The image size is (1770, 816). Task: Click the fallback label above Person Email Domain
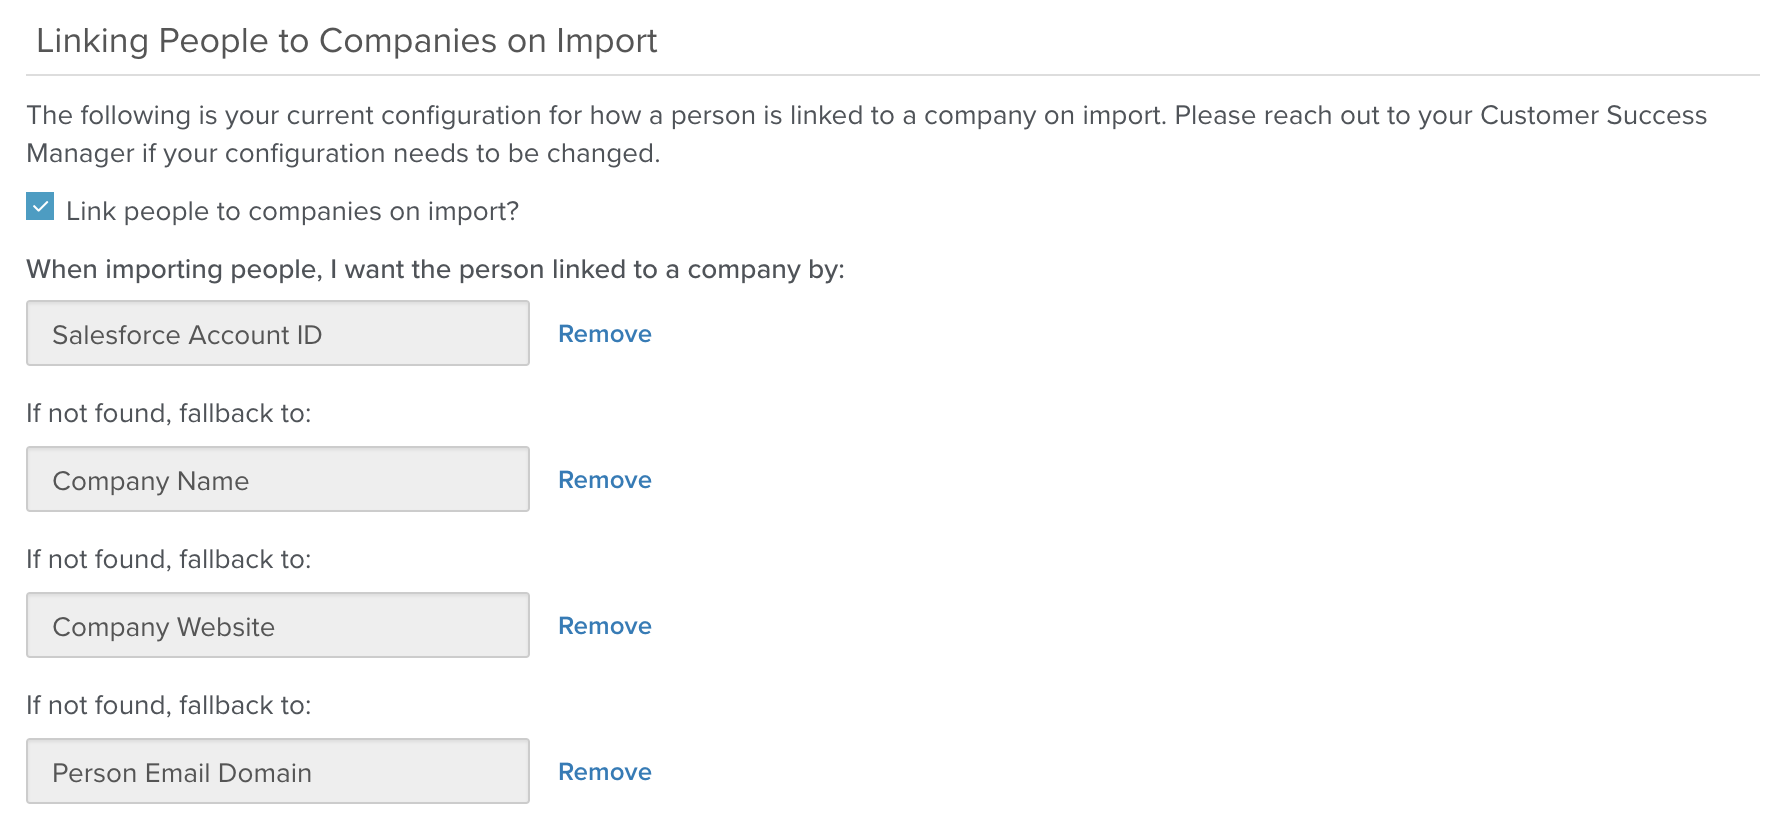pos(168,706)
